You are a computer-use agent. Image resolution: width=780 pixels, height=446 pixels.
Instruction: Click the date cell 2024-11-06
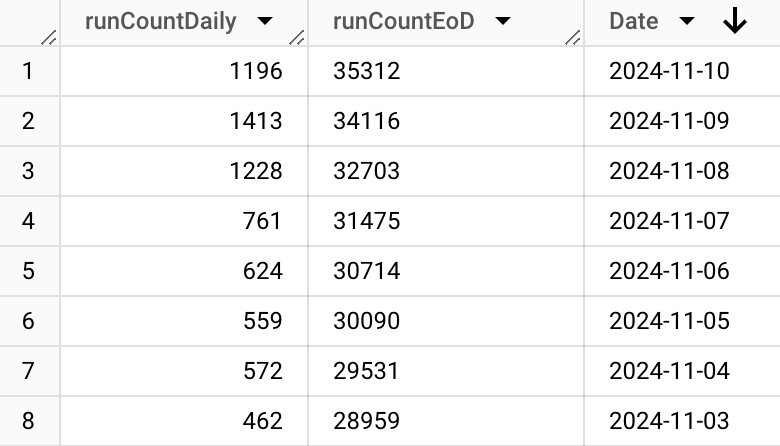click(682, 271)
